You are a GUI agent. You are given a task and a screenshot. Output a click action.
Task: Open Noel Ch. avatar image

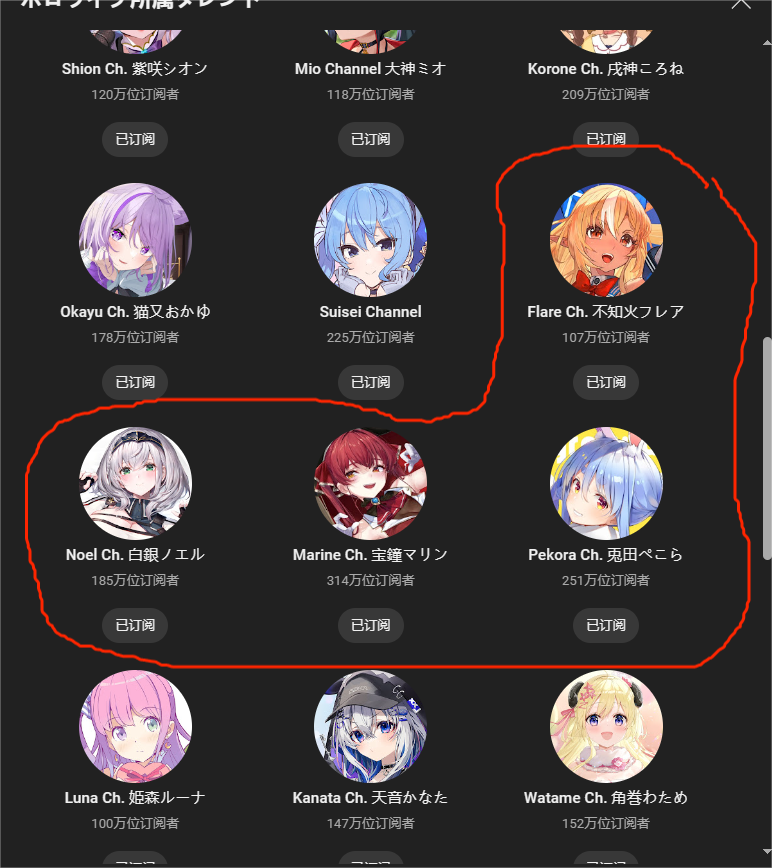point(136,483)
